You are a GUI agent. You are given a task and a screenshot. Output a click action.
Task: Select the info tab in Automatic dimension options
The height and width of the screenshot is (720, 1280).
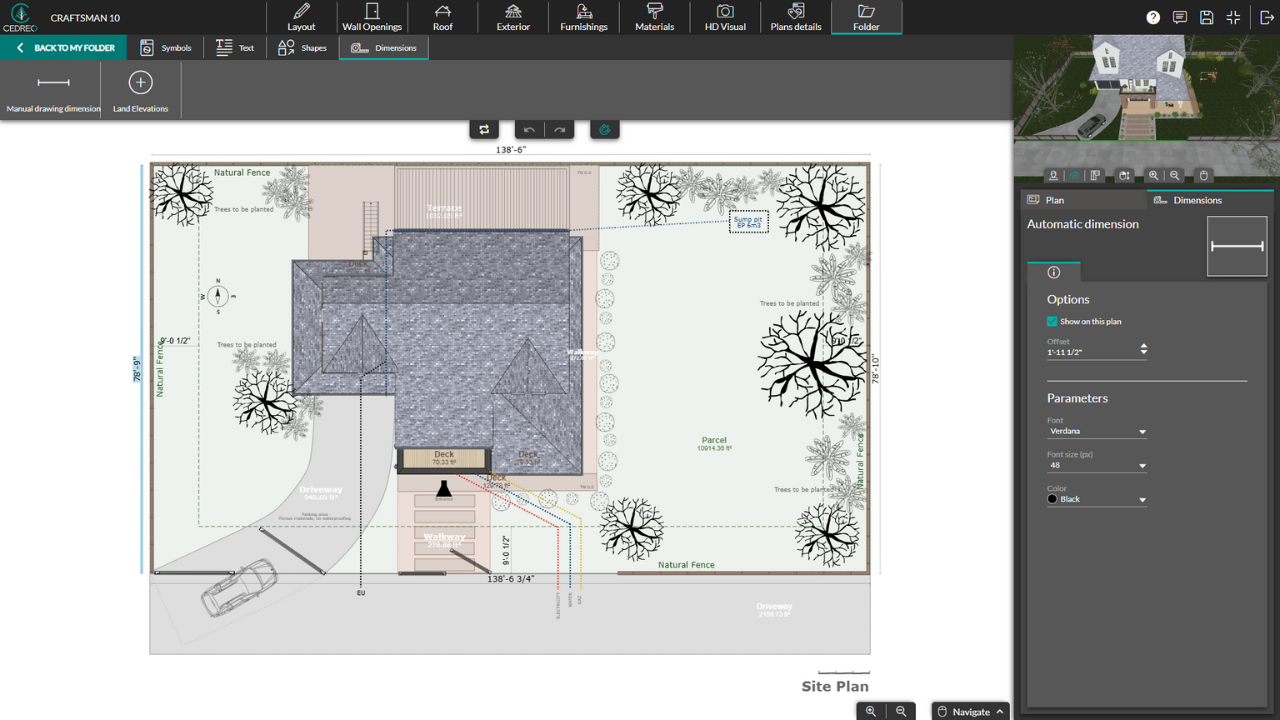1054,272
